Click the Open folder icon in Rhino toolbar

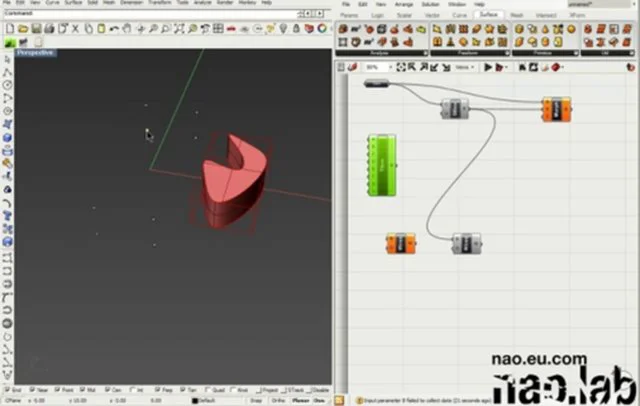click(x=23, y=29)
